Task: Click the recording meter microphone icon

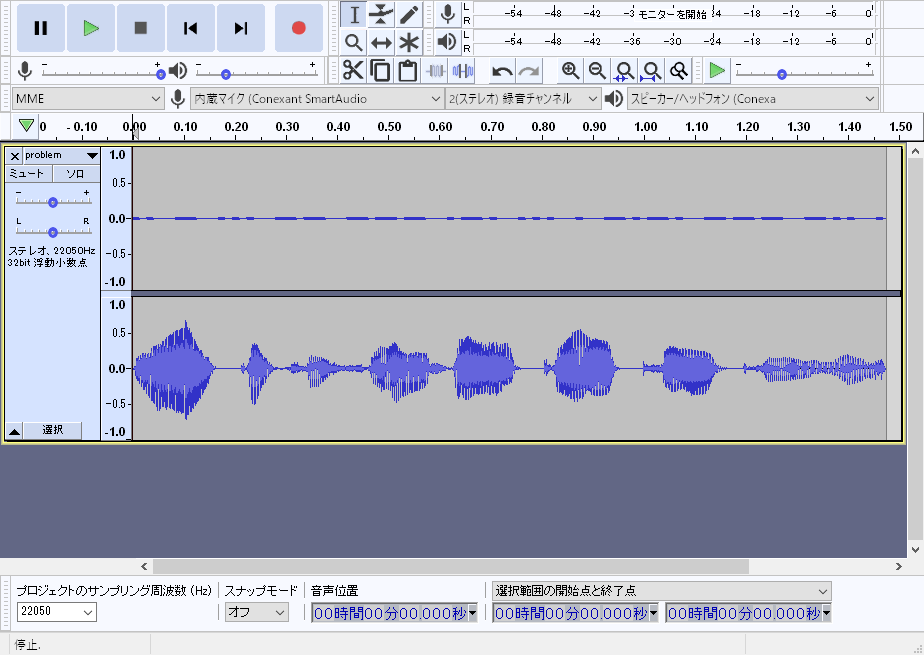Action: (x=448, y=14)
